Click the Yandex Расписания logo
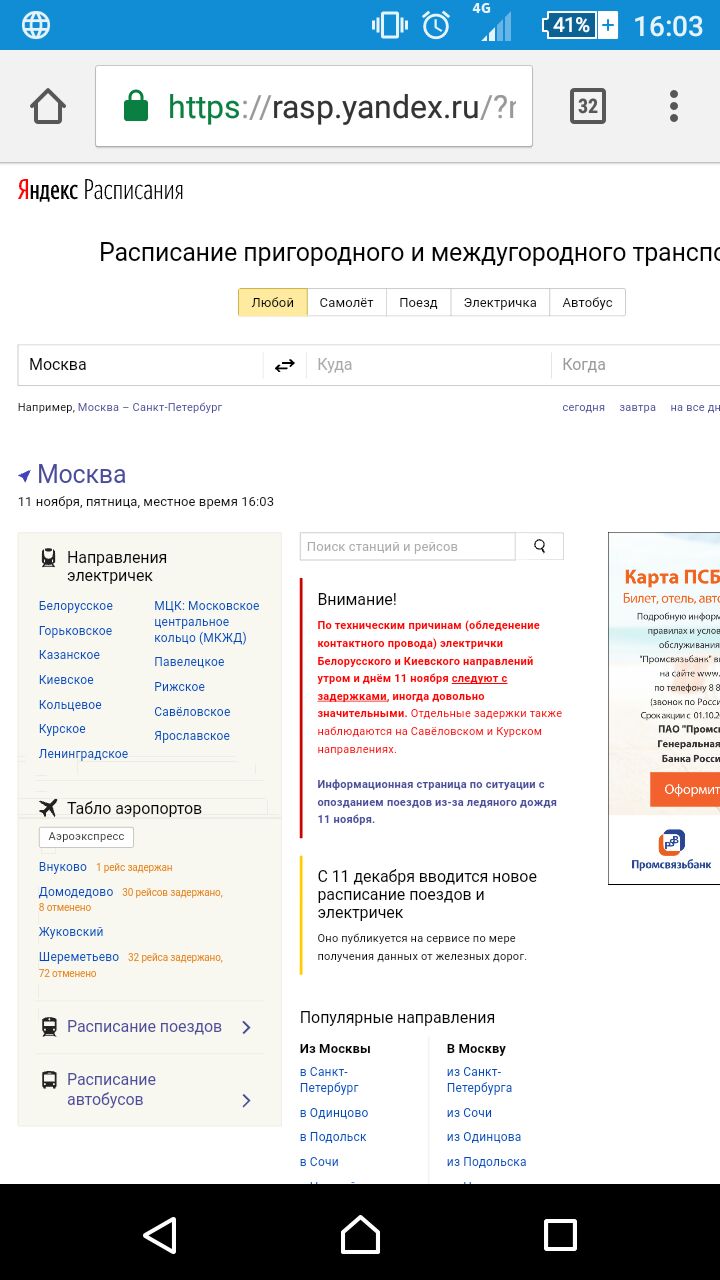The width and height of the screenshot is (720, 1280). point(101,190)
